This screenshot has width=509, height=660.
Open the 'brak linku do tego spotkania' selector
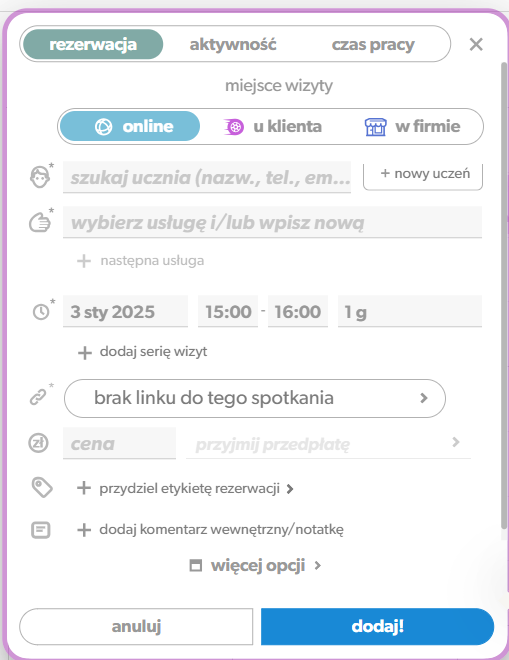pyautogui.click(x=255, y=398)
